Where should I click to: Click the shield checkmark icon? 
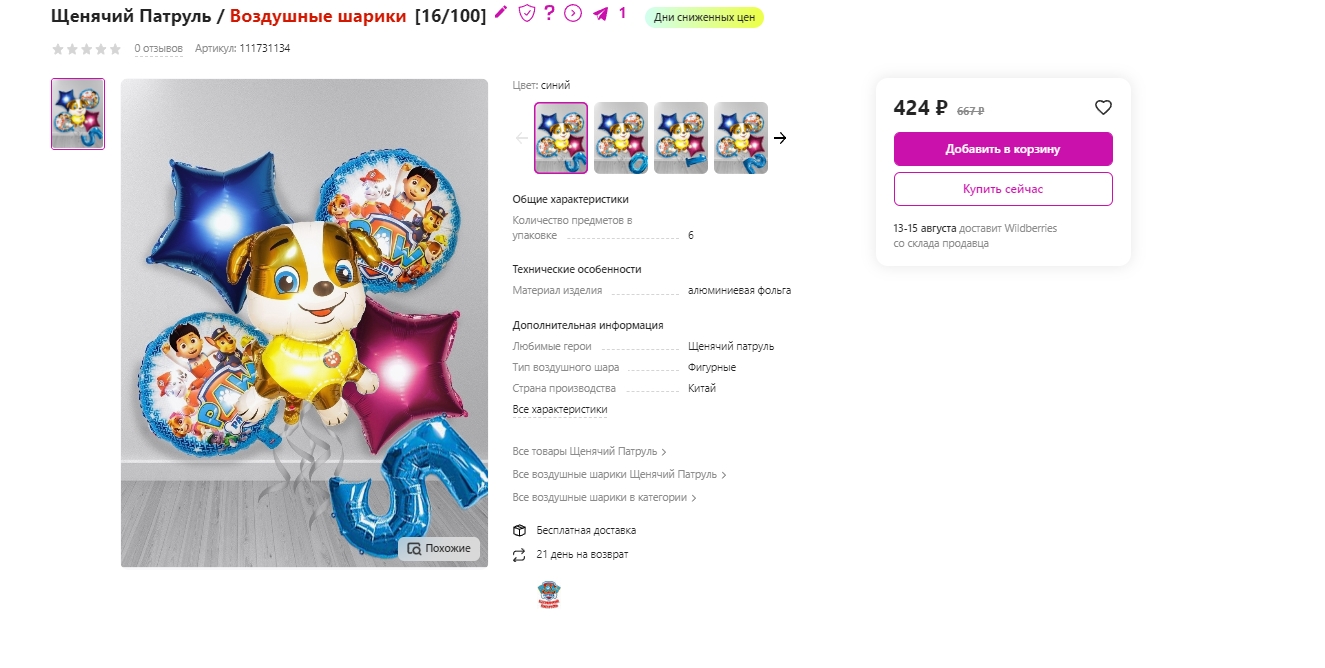(526, 13)
